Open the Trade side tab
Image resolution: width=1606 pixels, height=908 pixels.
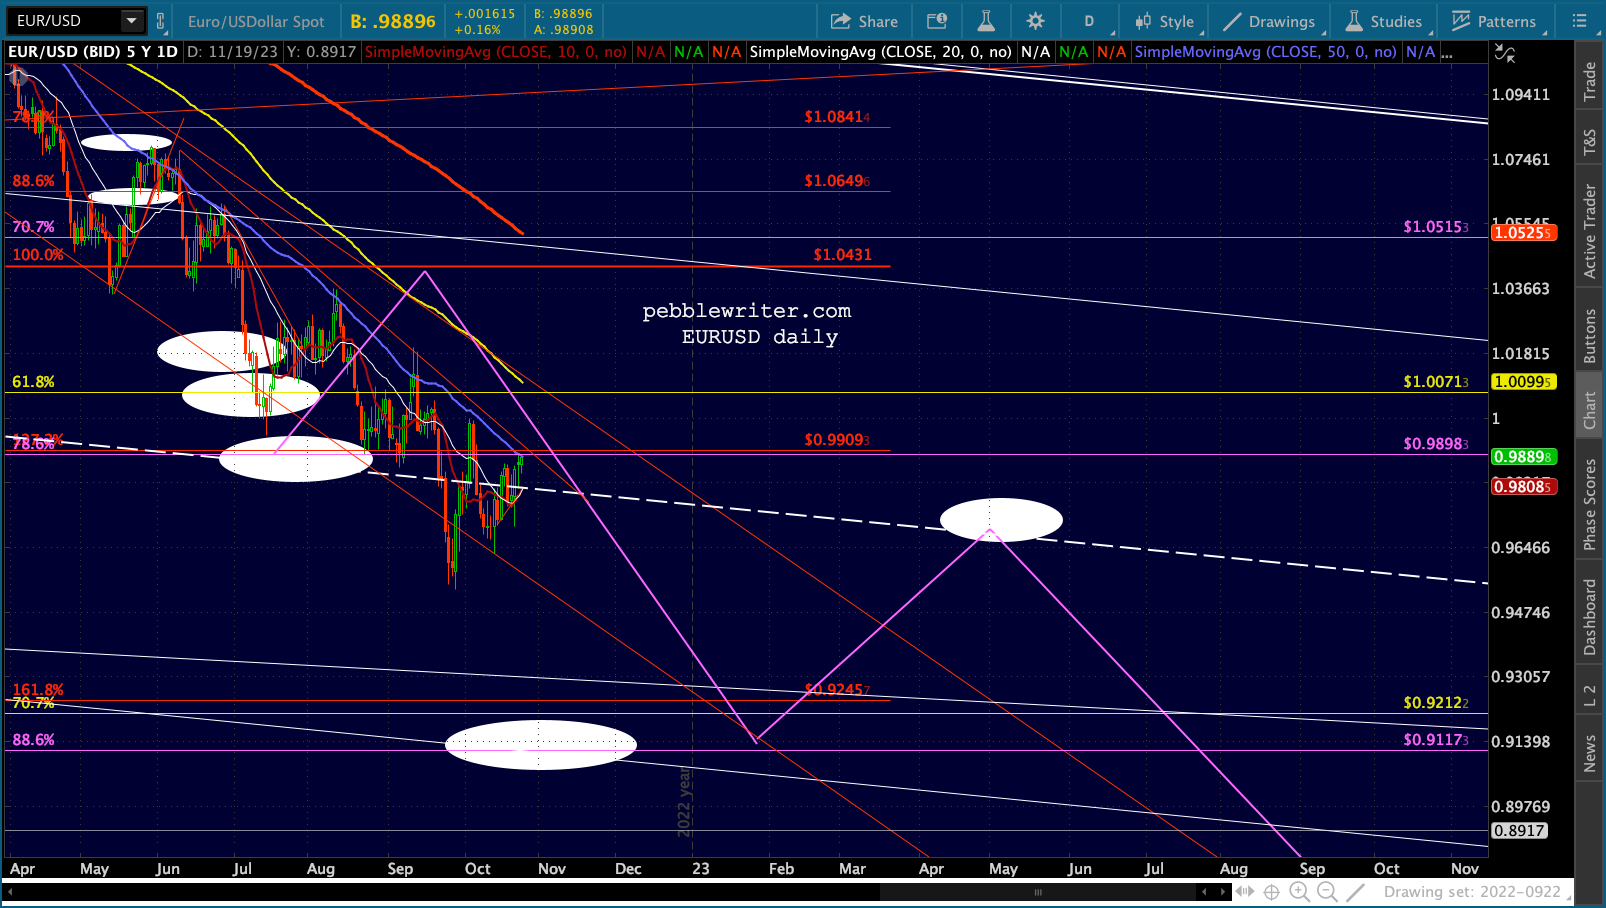1589,82
